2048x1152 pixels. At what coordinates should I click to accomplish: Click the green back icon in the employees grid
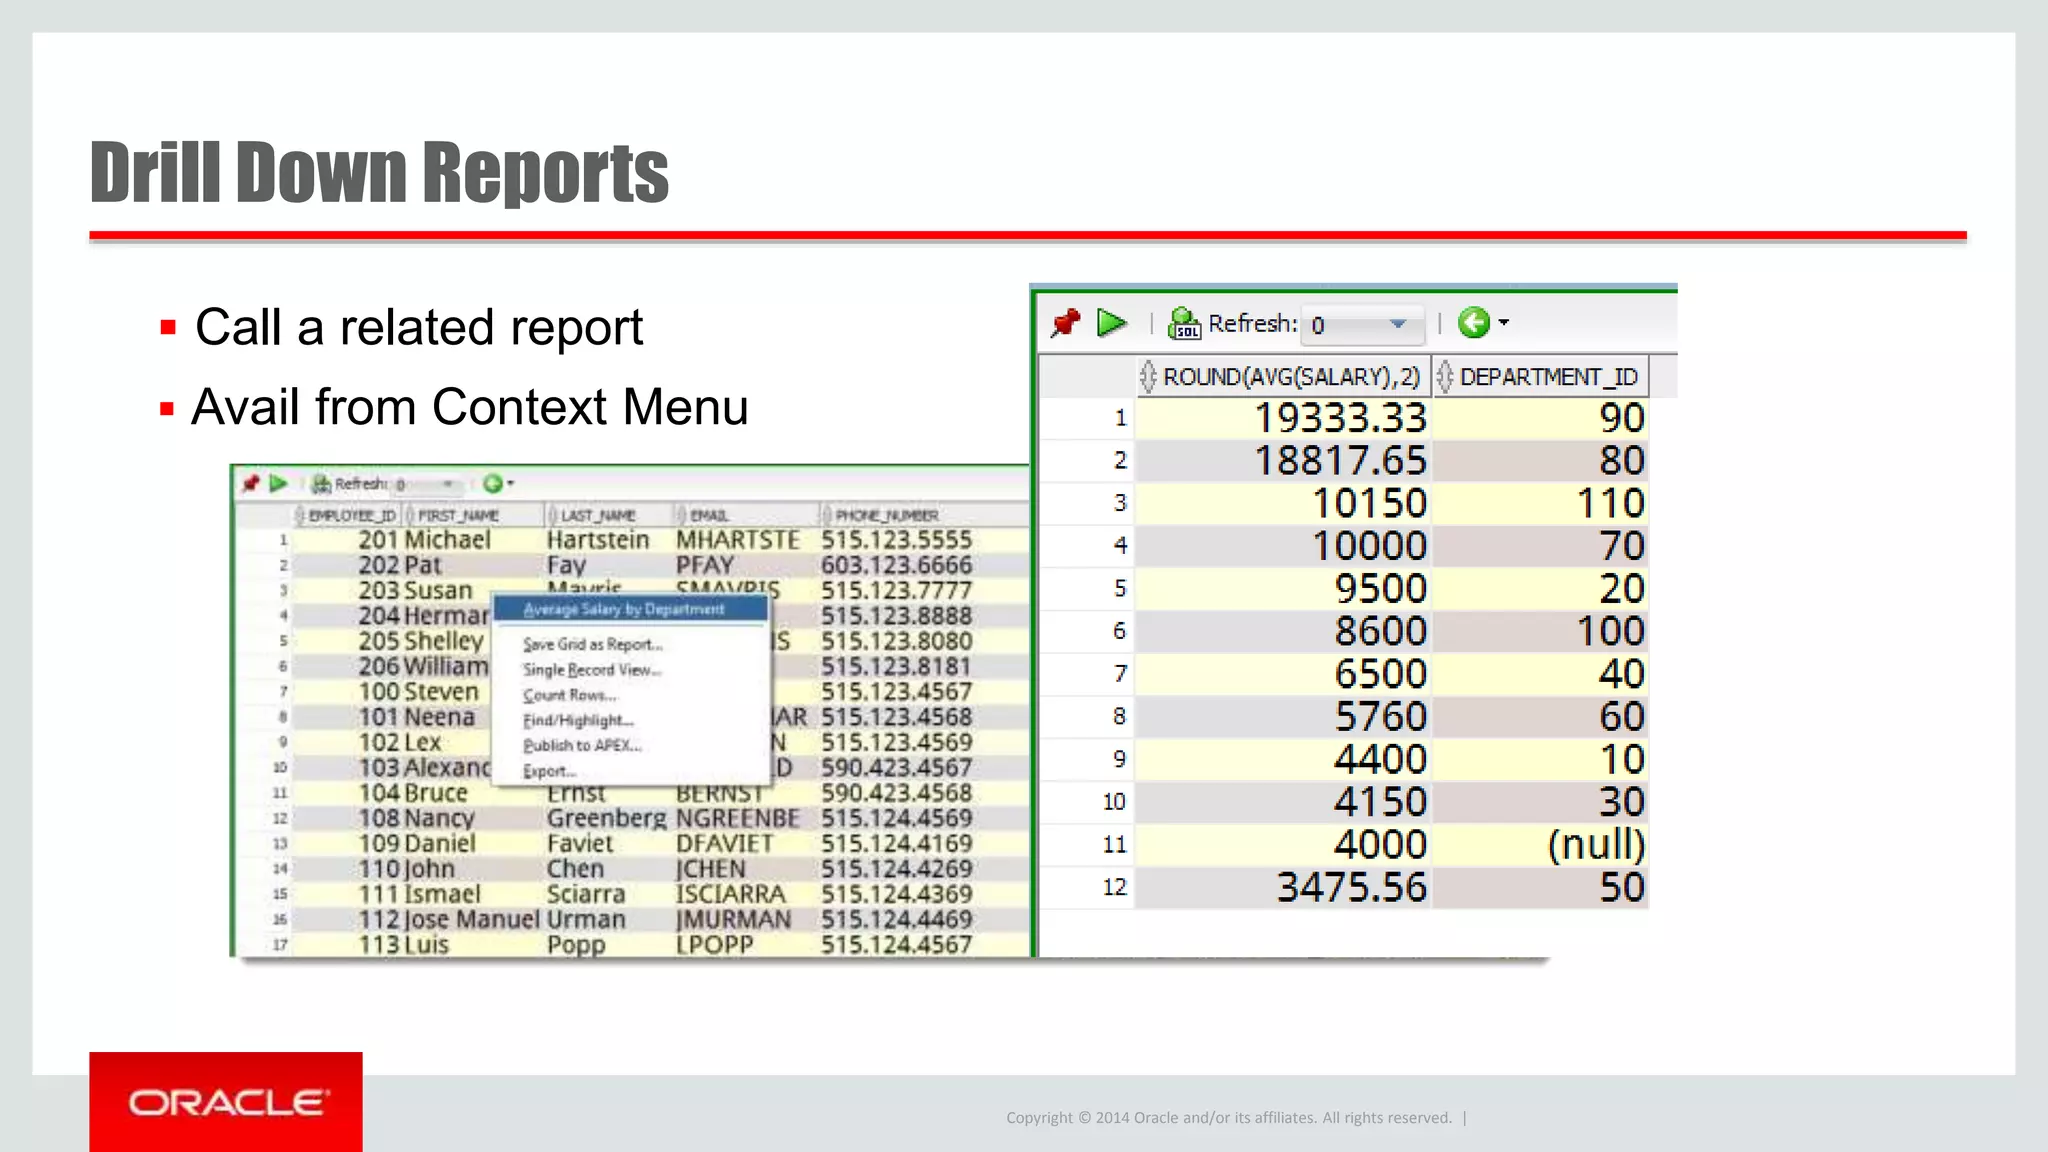coord(492,484)
